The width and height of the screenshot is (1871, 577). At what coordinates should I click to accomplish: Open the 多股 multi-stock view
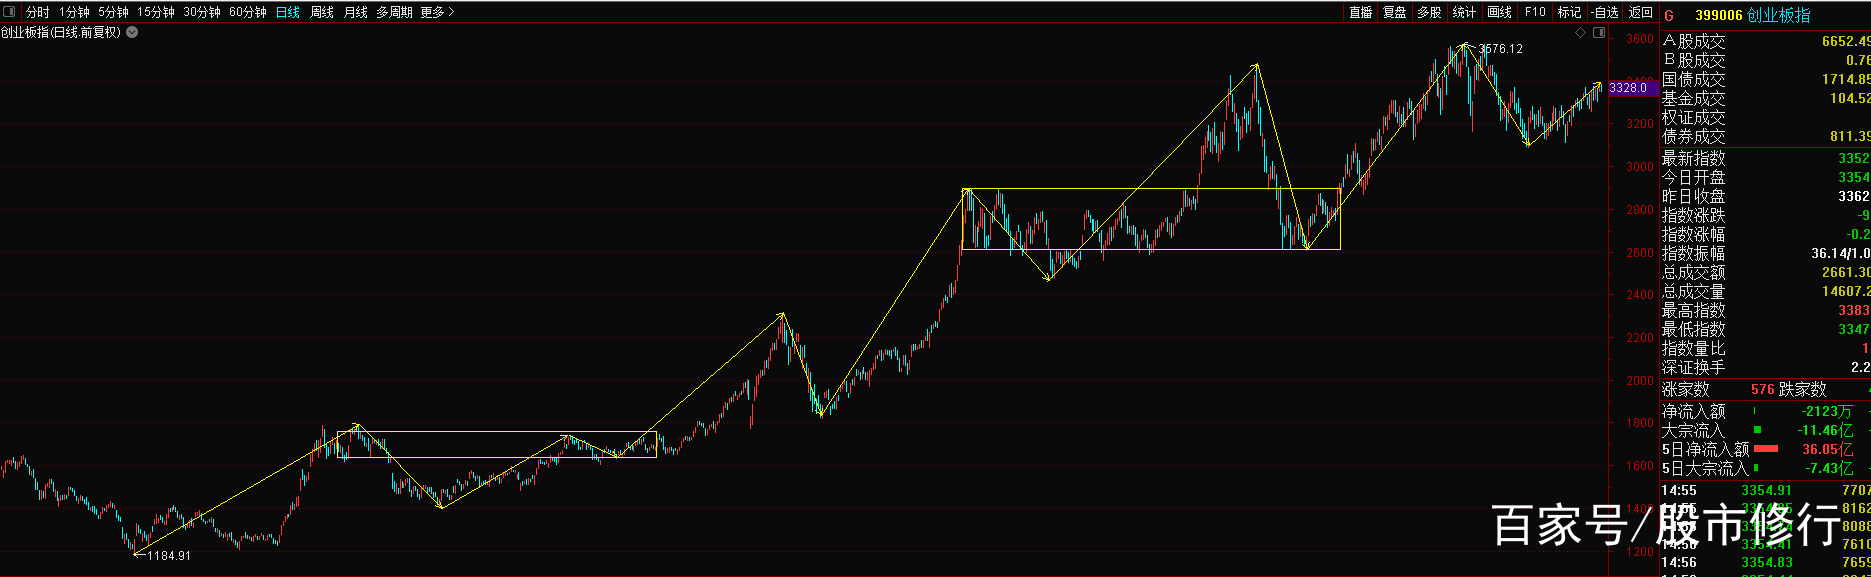click(x=1430, y=12)
